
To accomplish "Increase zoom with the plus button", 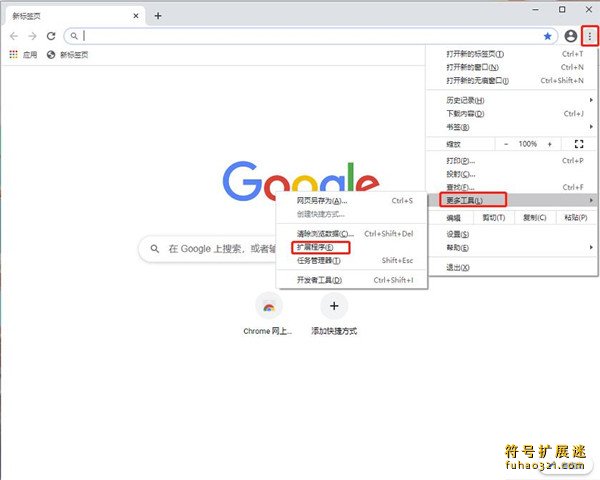I will [550, 144].
